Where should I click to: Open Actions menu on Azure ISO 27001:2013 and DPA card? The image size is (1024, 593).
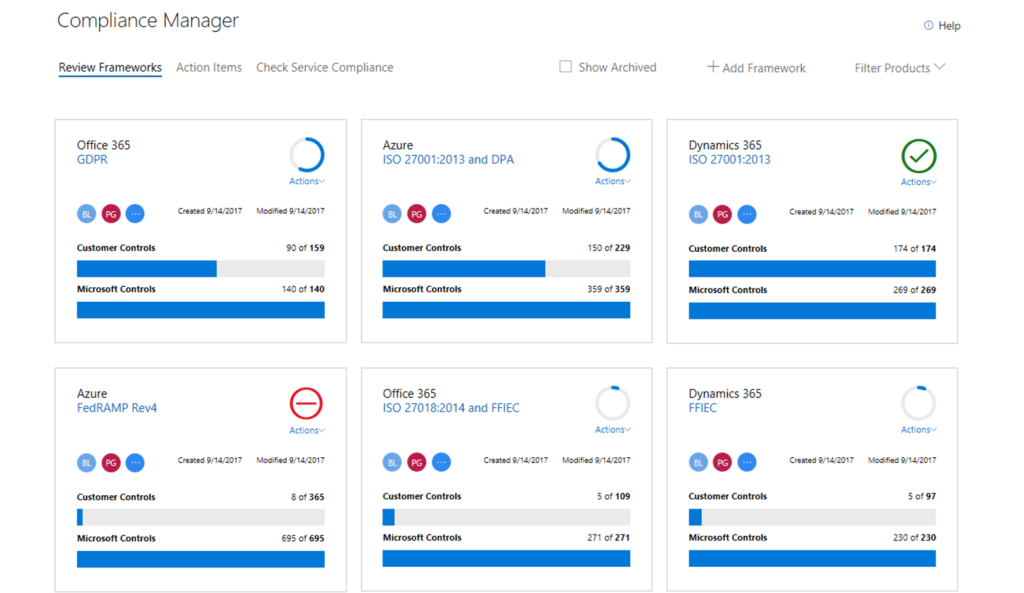(613, 181)
